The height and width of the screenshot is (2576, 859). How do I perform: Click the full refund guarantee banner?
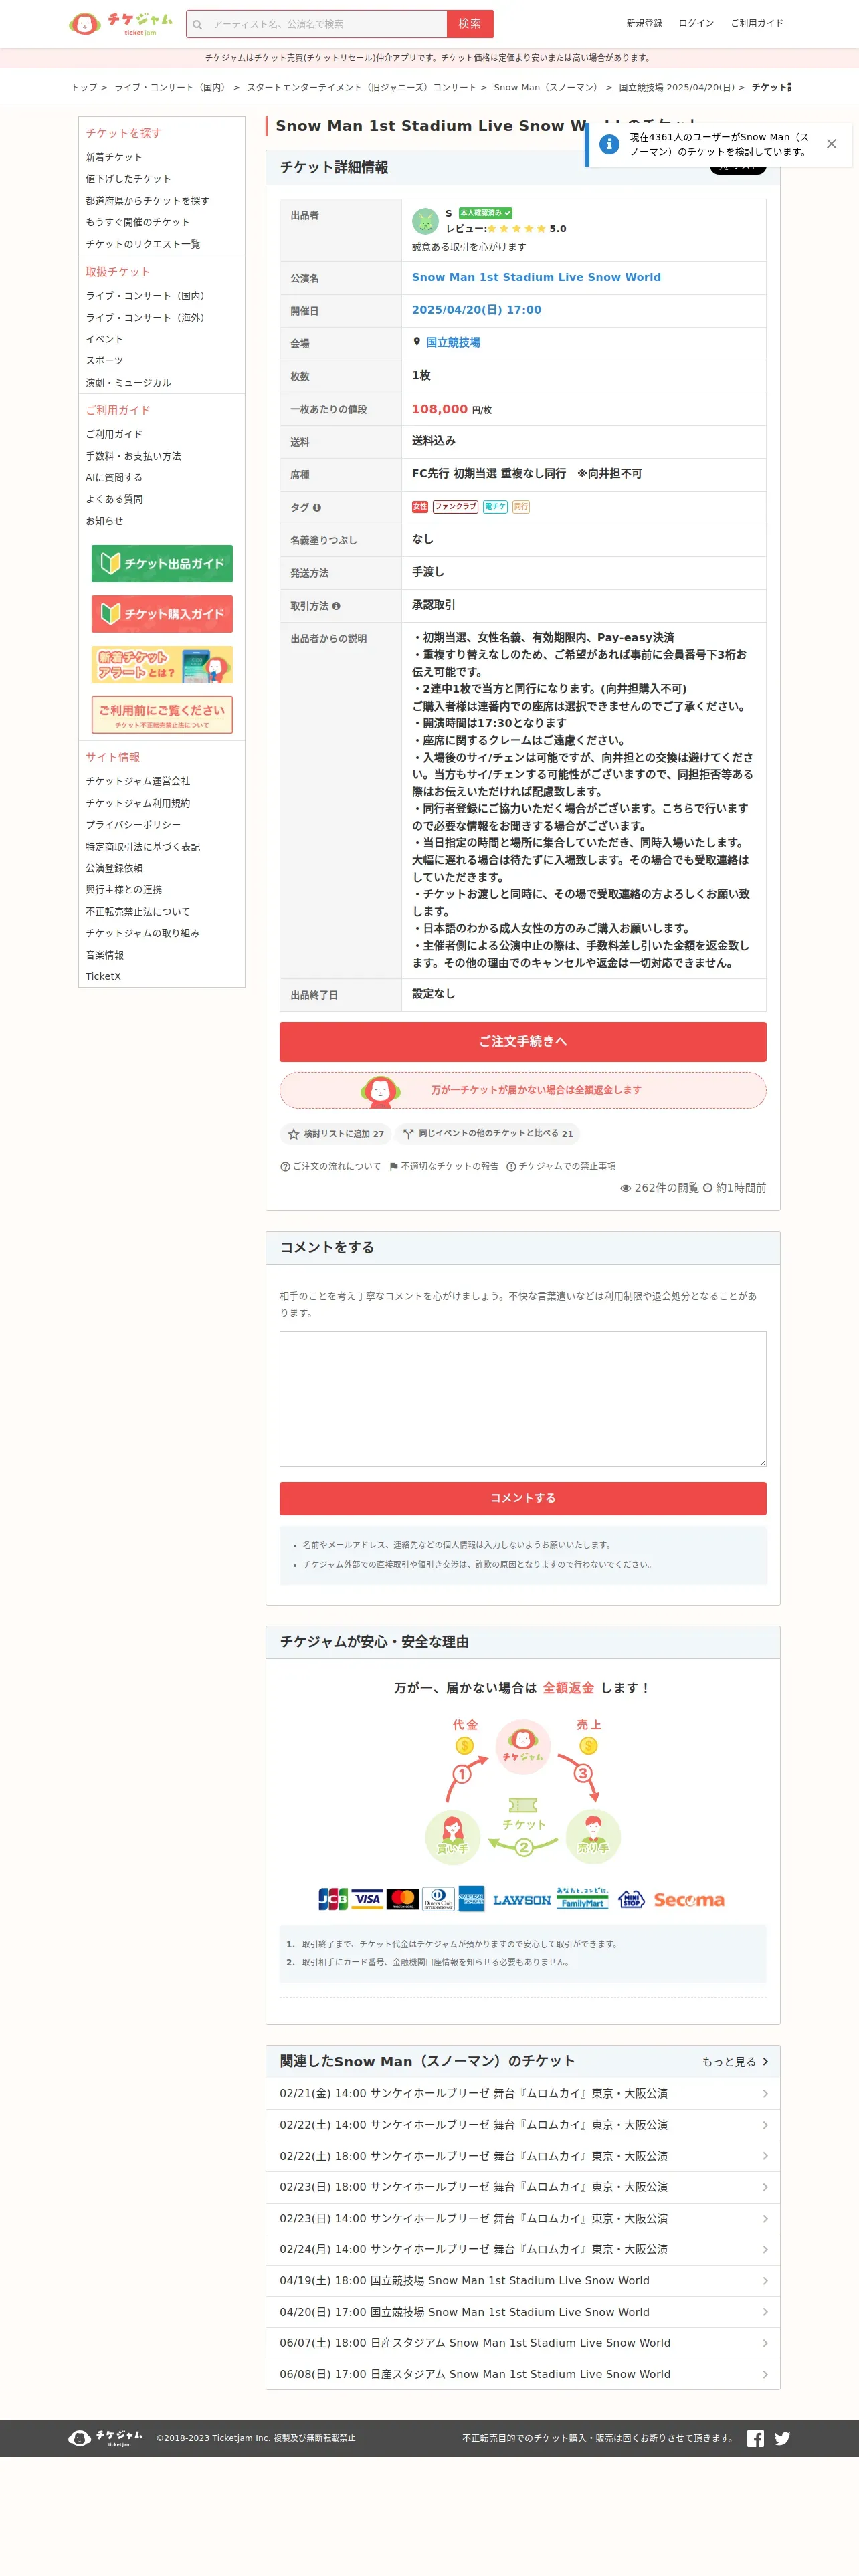(x=523, y=1090)
